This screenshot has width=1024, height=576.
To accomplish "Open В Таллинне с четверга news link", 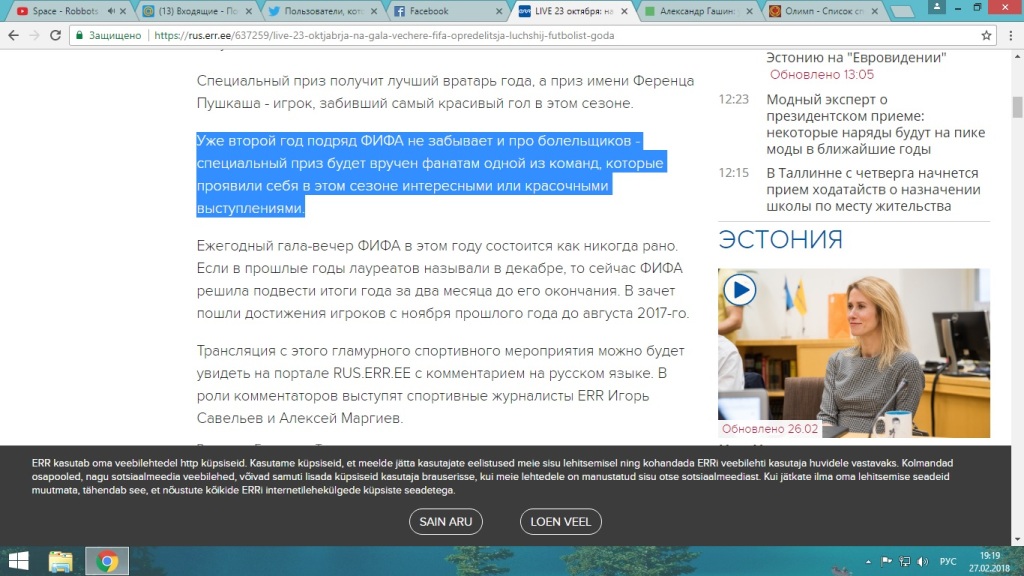I will click(x=873, y=189).
